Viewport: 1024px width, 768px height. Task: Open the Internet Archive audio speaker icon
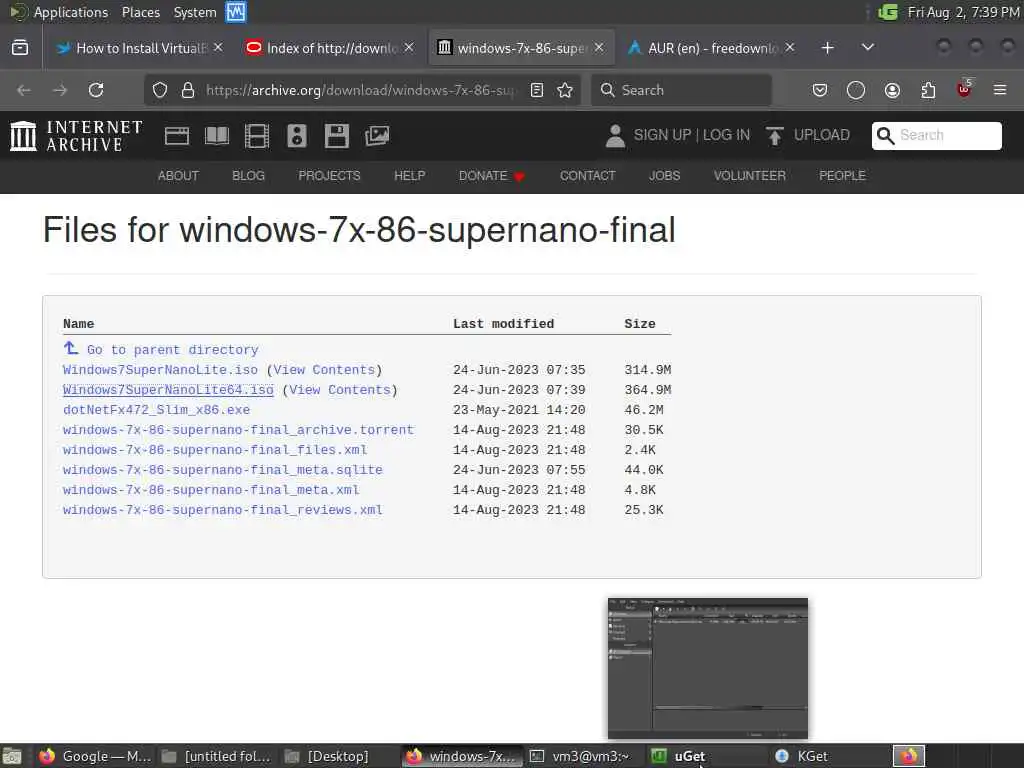tap(296, 136)
